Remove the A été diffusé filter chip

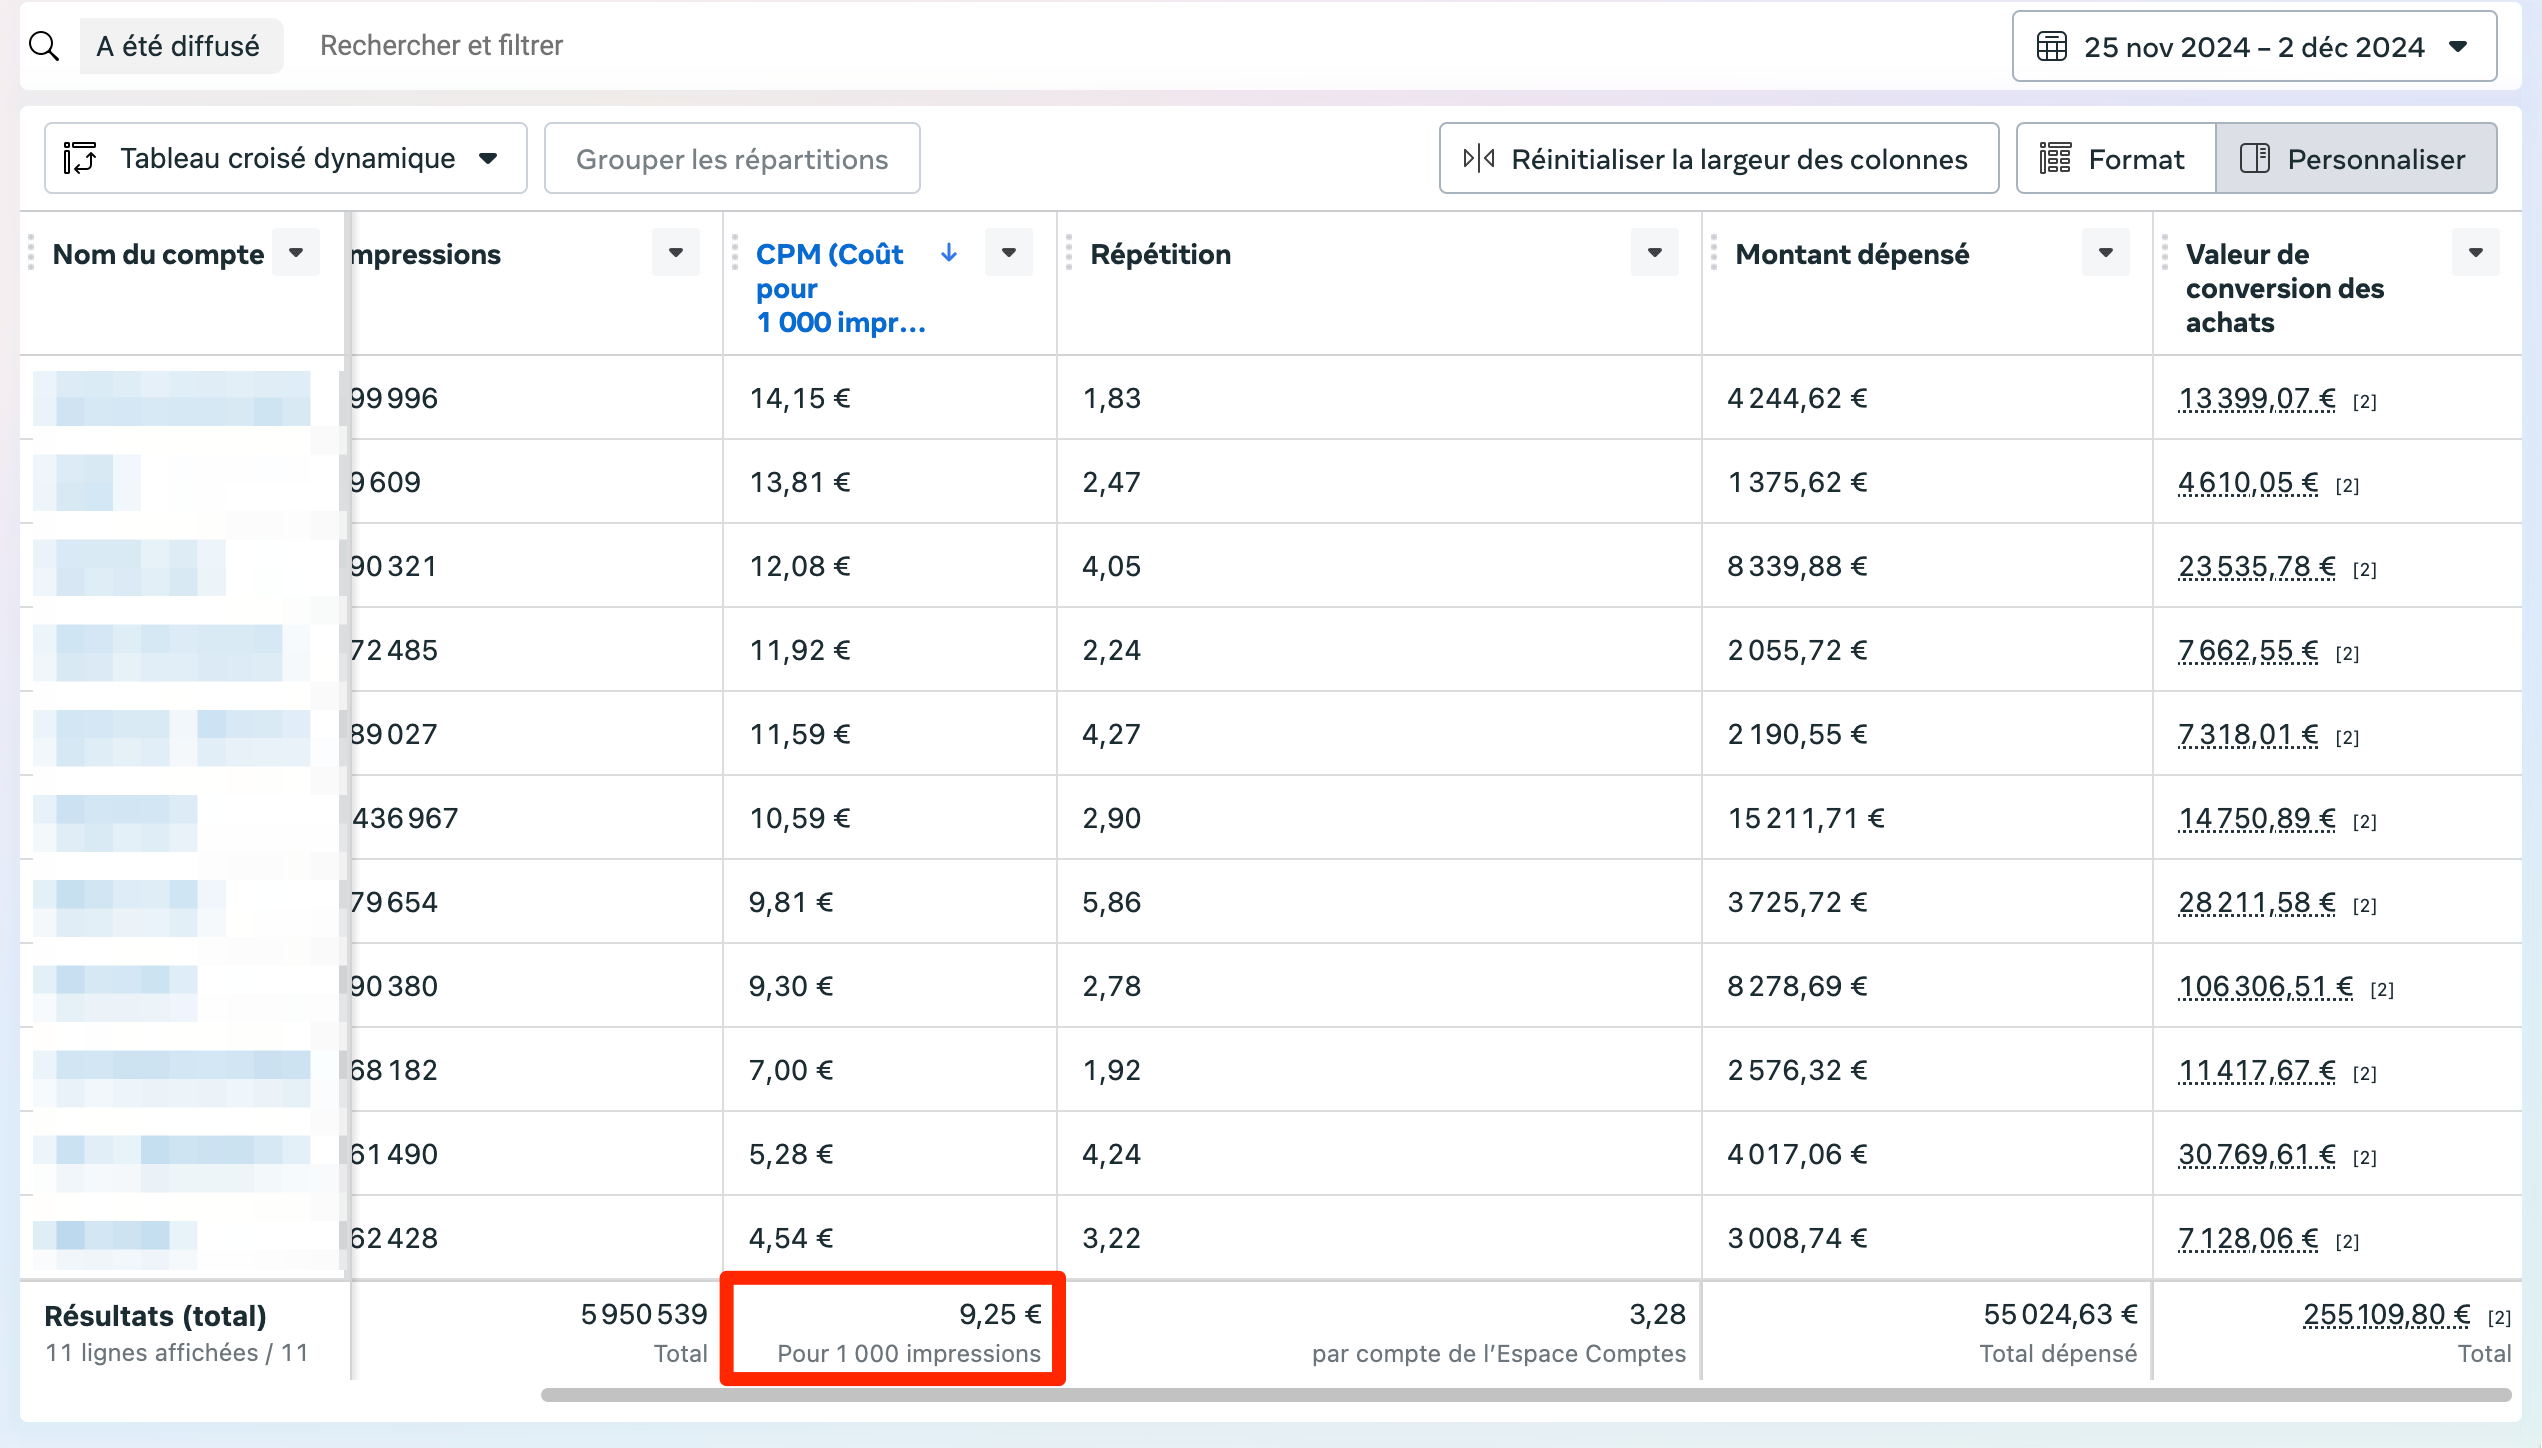coord(180,46)
